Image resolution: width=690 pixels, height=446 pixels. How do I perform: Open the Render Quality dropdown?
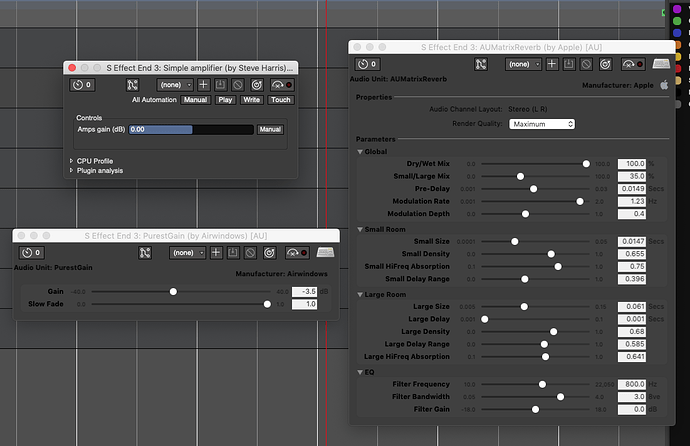point(541,124)
